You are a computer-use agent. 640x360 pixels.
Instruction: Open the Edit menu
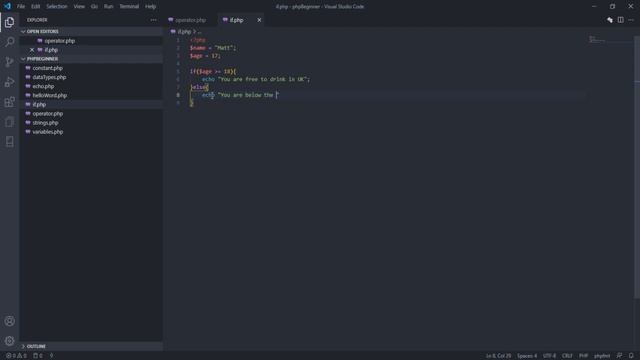pos(36,7)
